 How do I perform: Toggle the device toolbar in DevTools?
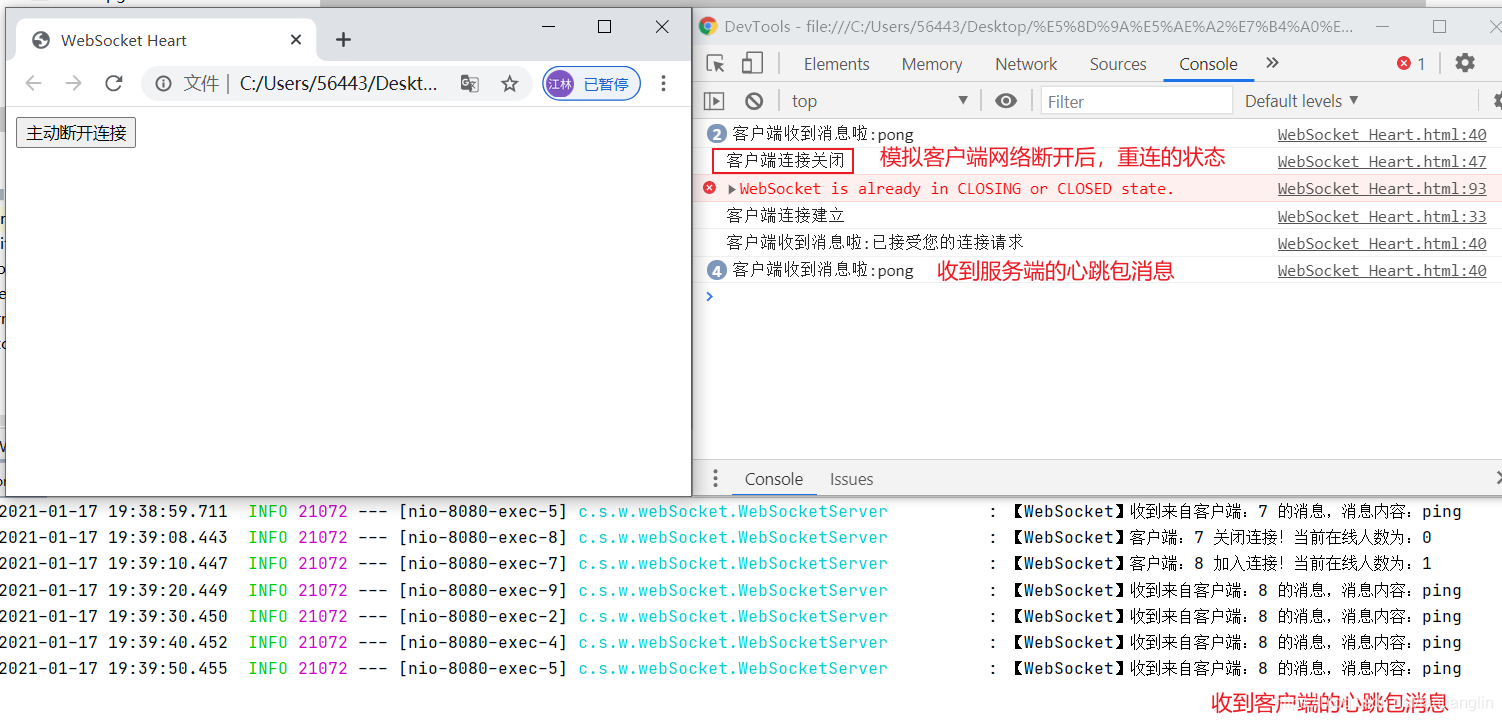752,64
